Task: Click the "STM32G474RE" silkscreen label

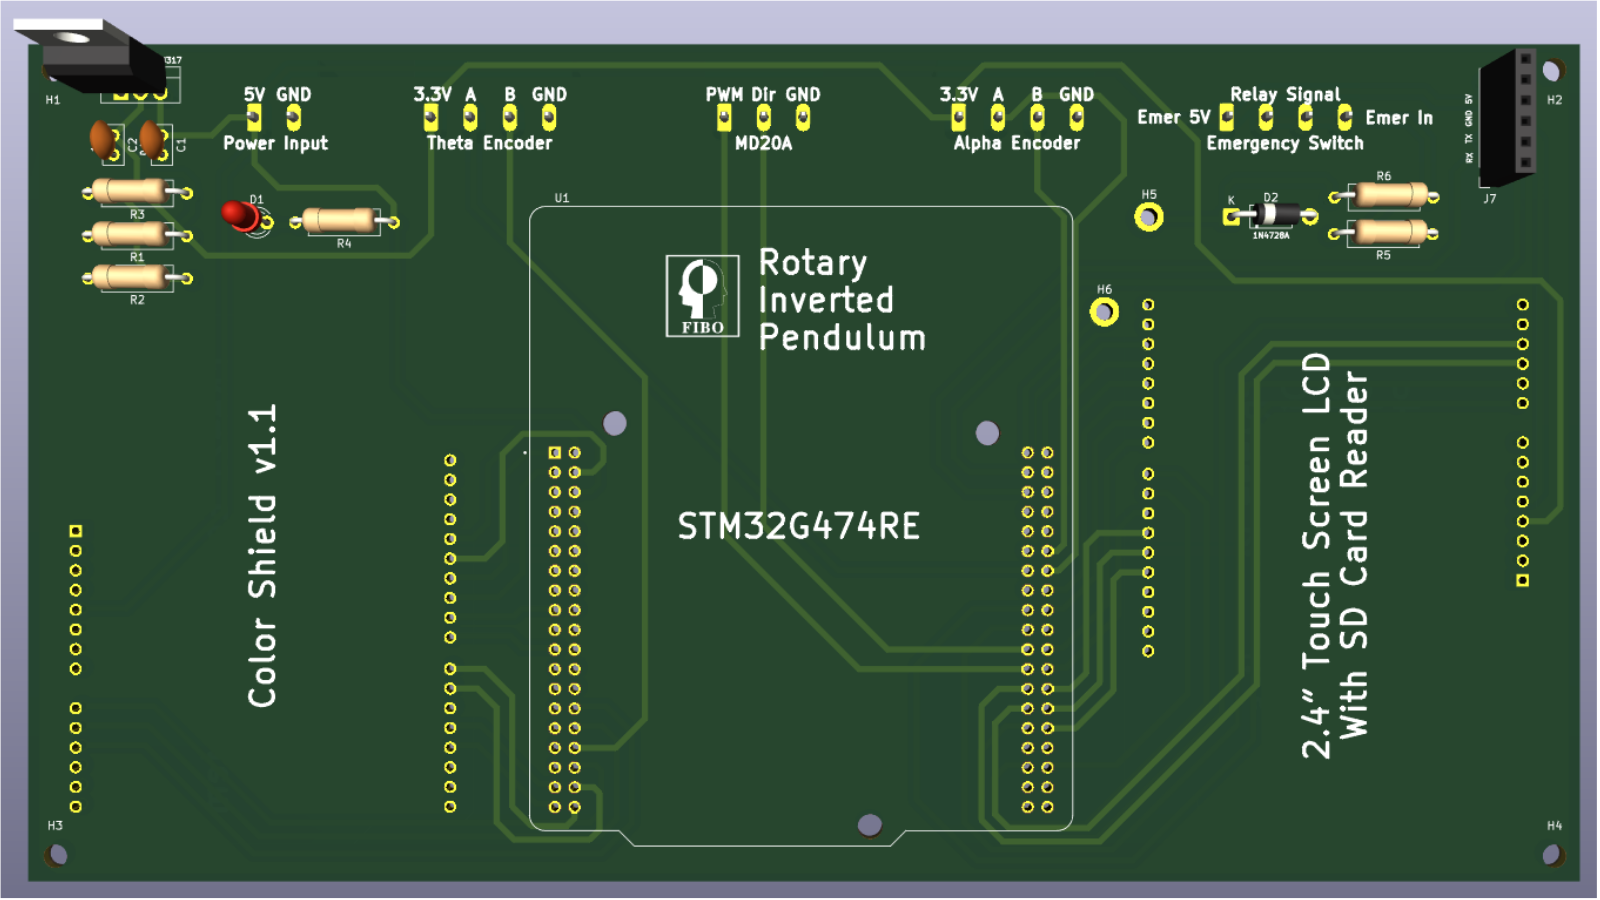Action: point(798,526)
